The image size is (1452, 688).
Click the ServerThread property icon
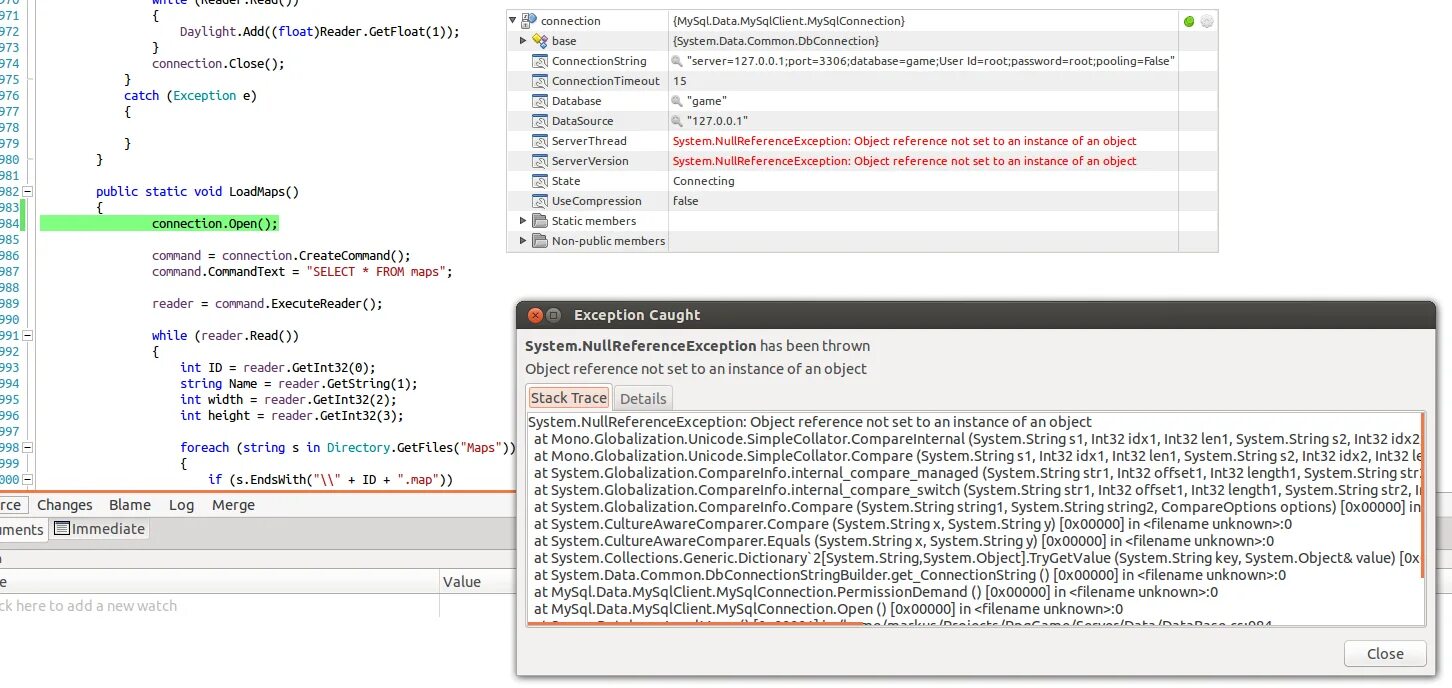click(x=541, y=141)
